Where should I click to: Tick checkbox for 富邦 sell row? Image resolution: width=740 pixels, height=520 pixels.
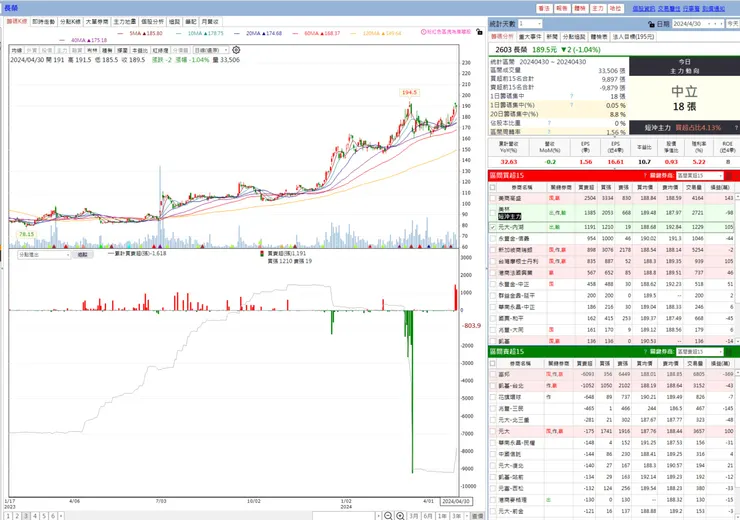[x=493, y=374]
